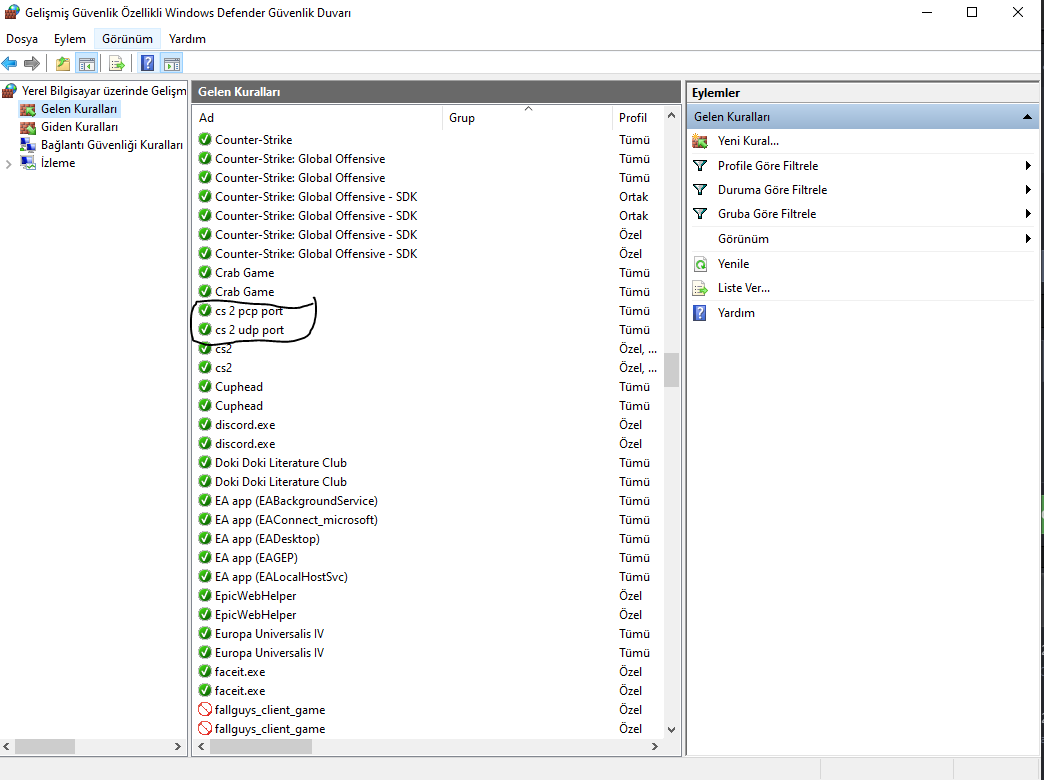Select first blocked fallguys_client_game rule row

point(429,709)
